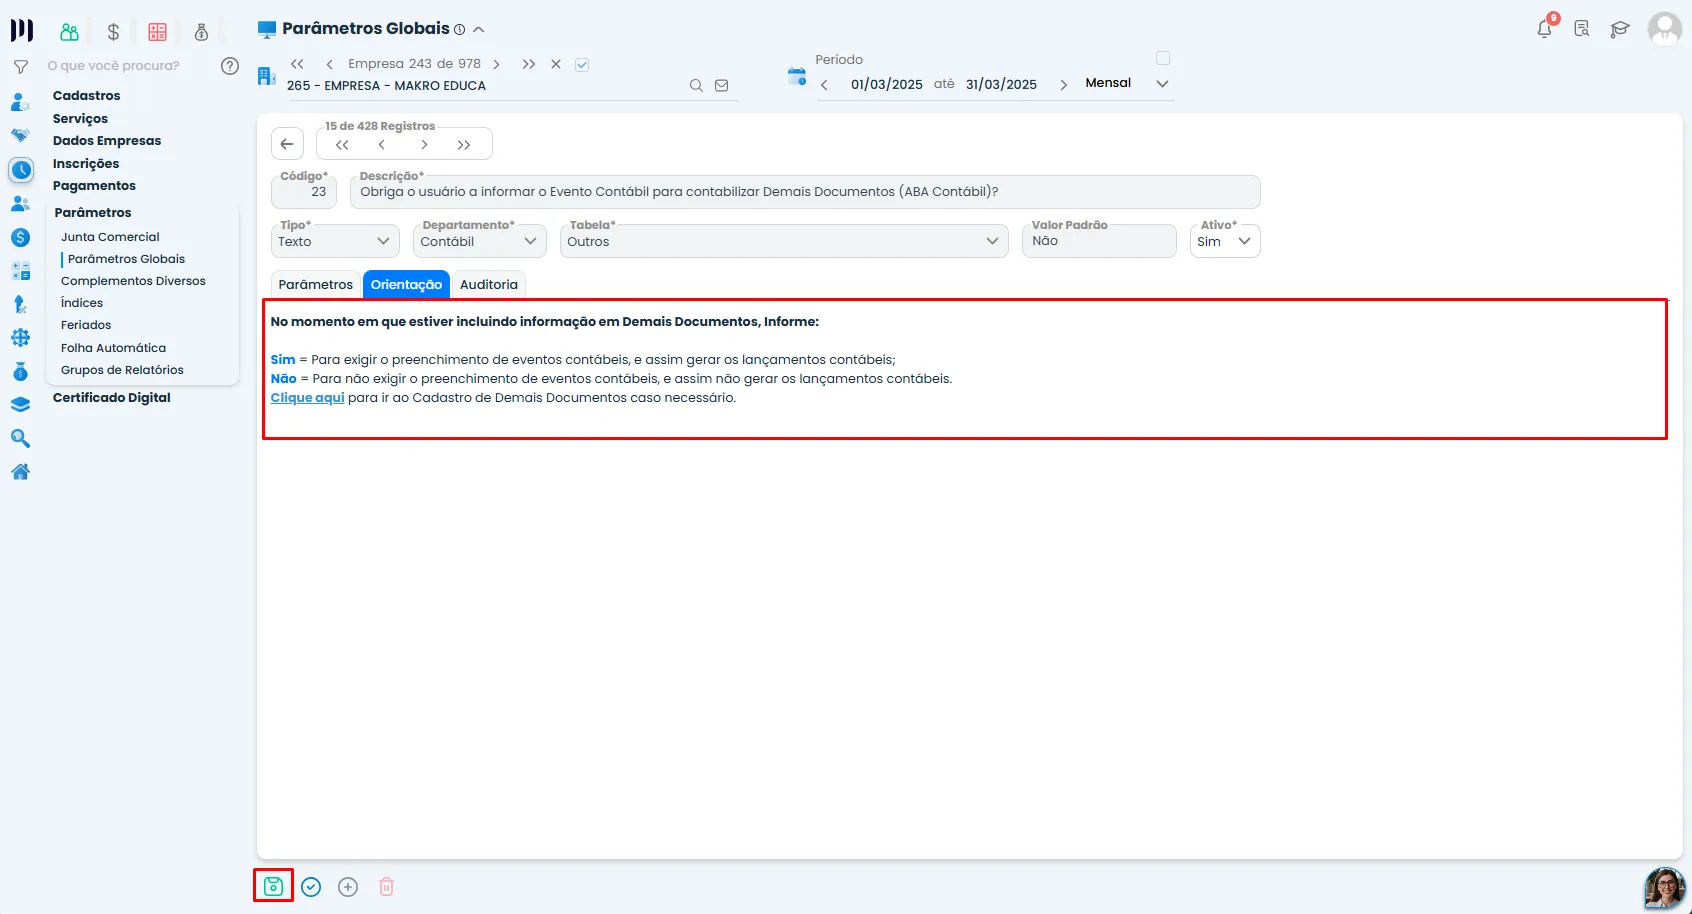Screen dimensions: 1692x914
Task: Go to next record with single chevron
Action: (424, 145)
